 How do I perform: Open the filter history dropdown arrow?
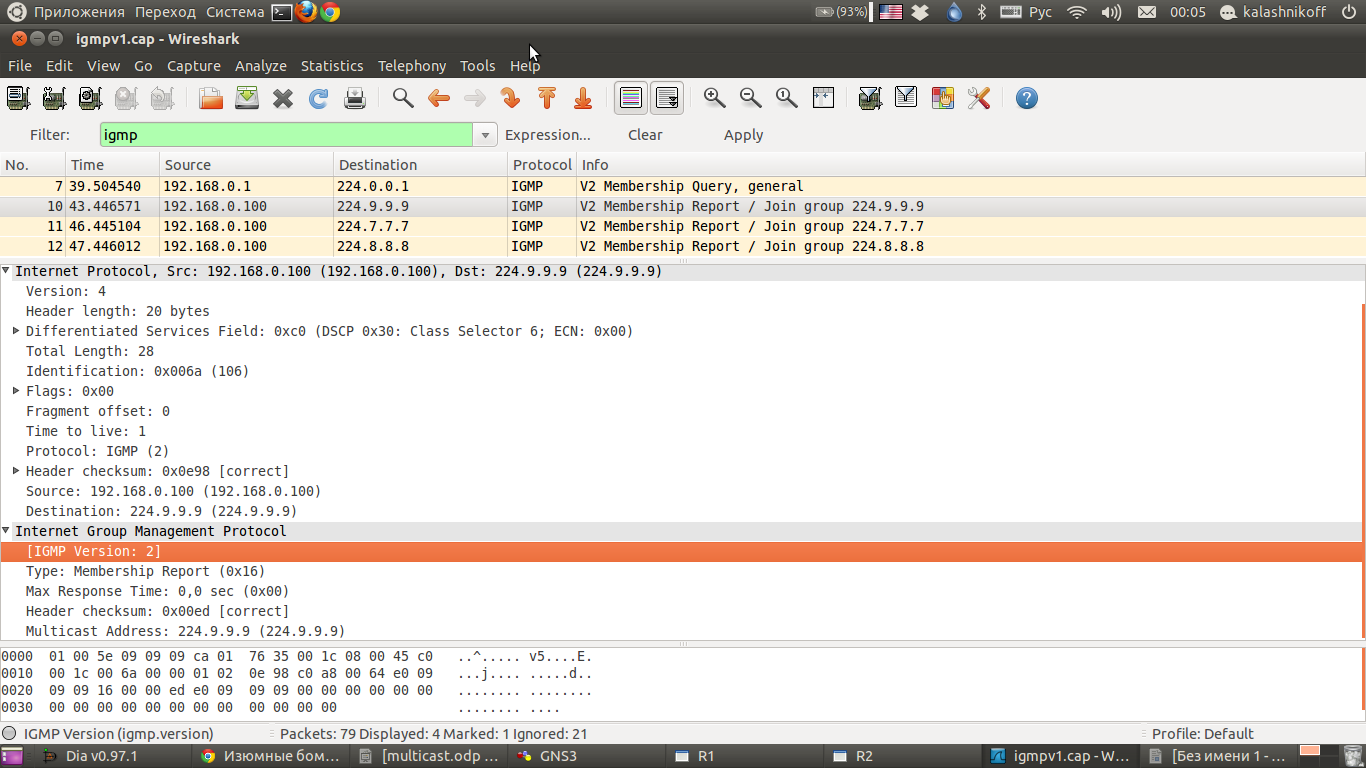485,135
